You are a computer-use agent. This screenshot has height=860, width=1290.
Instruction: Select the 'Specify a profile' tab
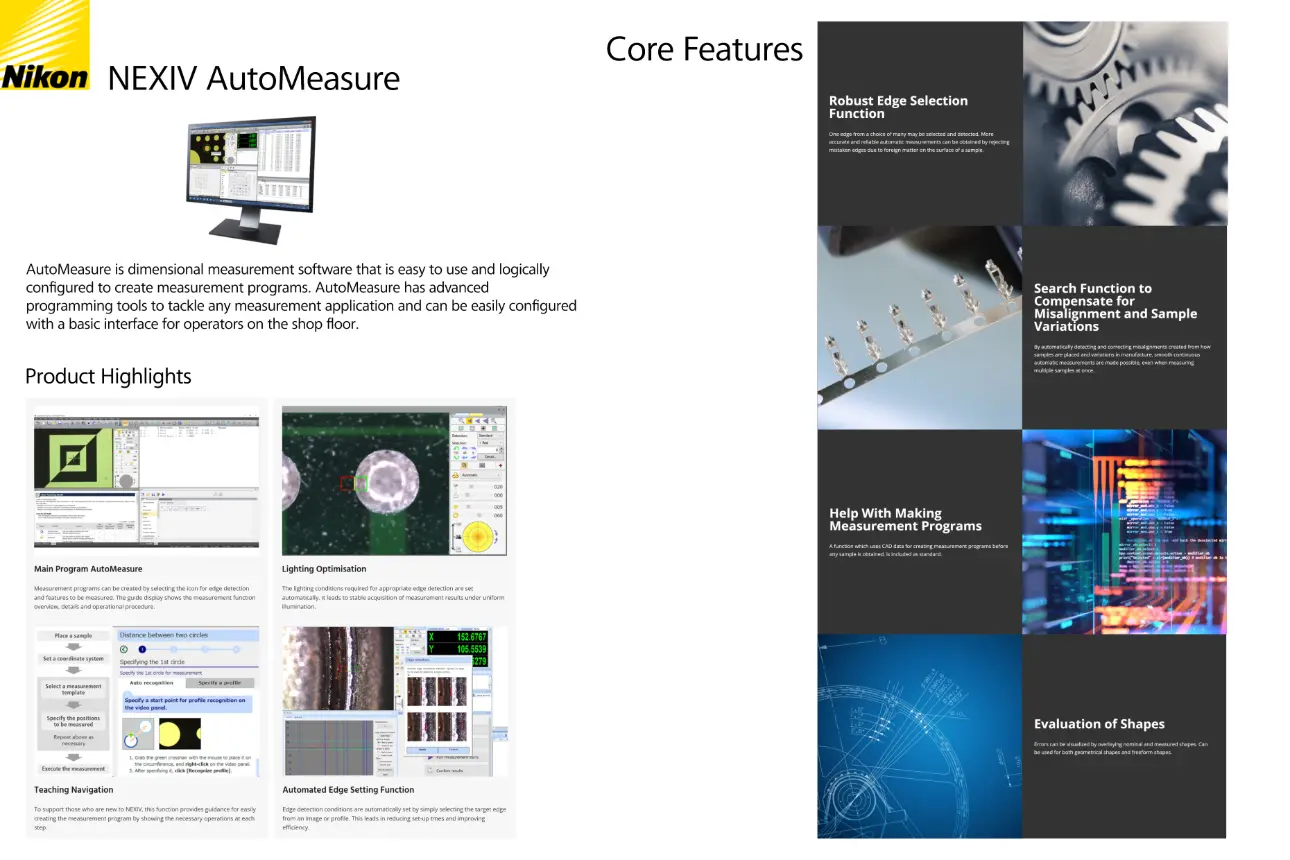coord(219,683)
